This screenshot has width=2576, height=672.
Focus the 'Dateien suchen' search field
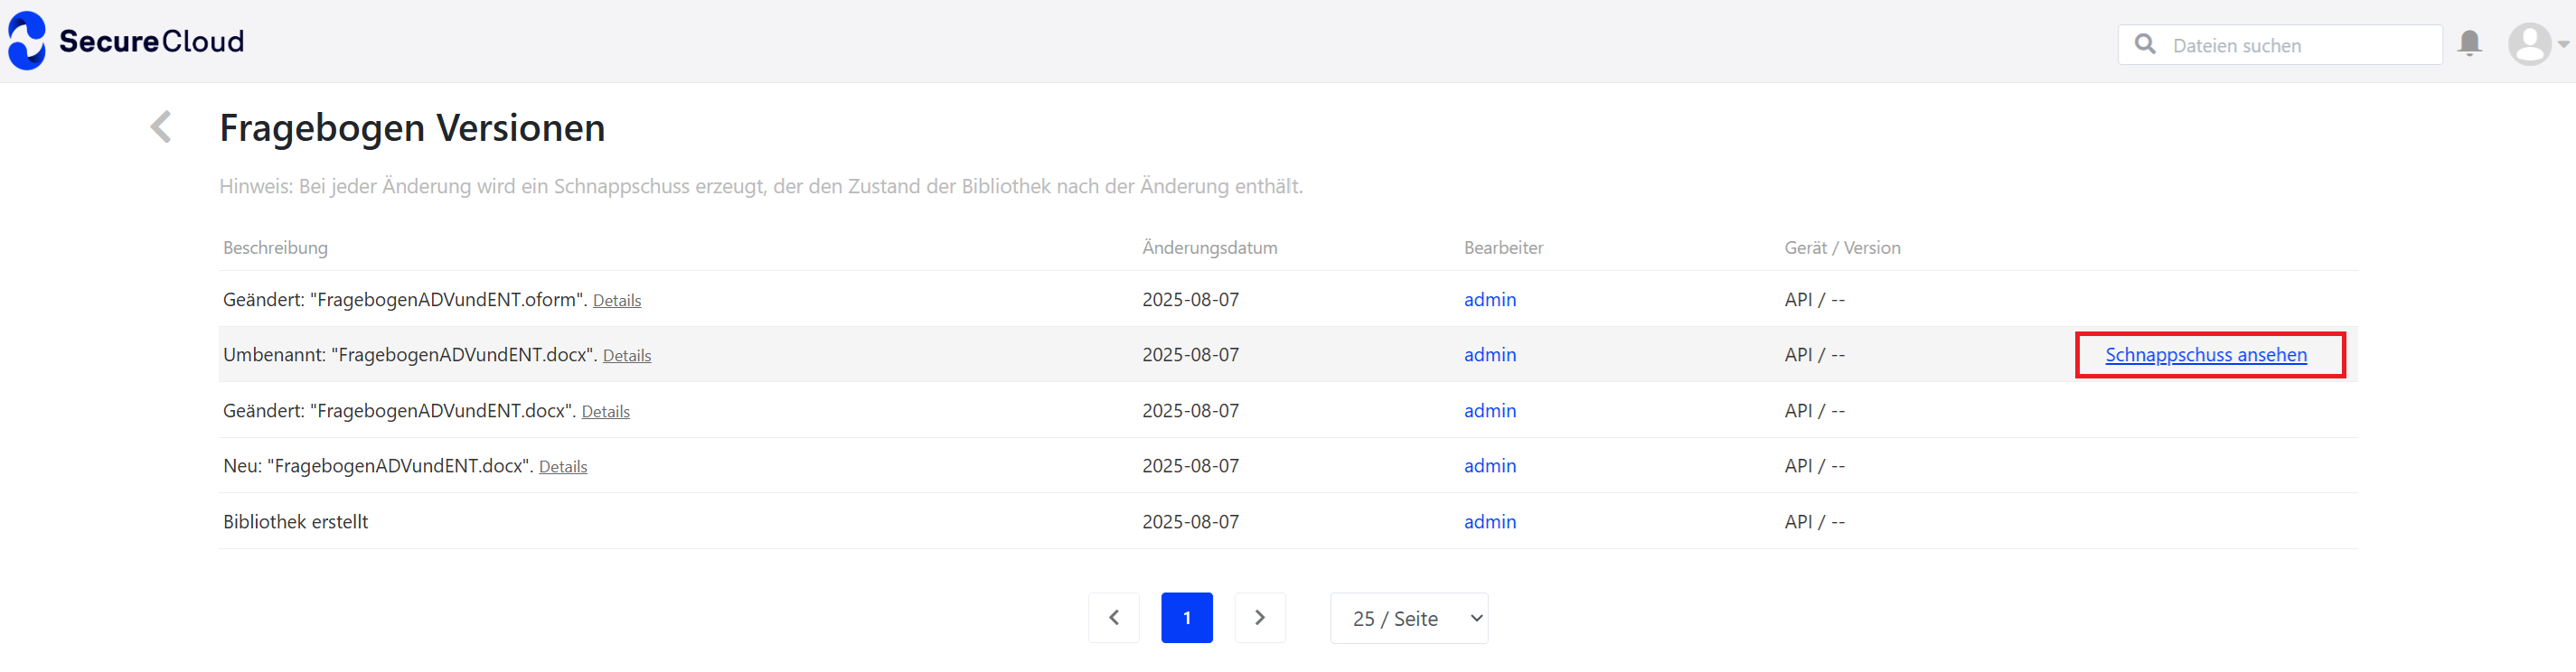click(x=2279, y=45)
